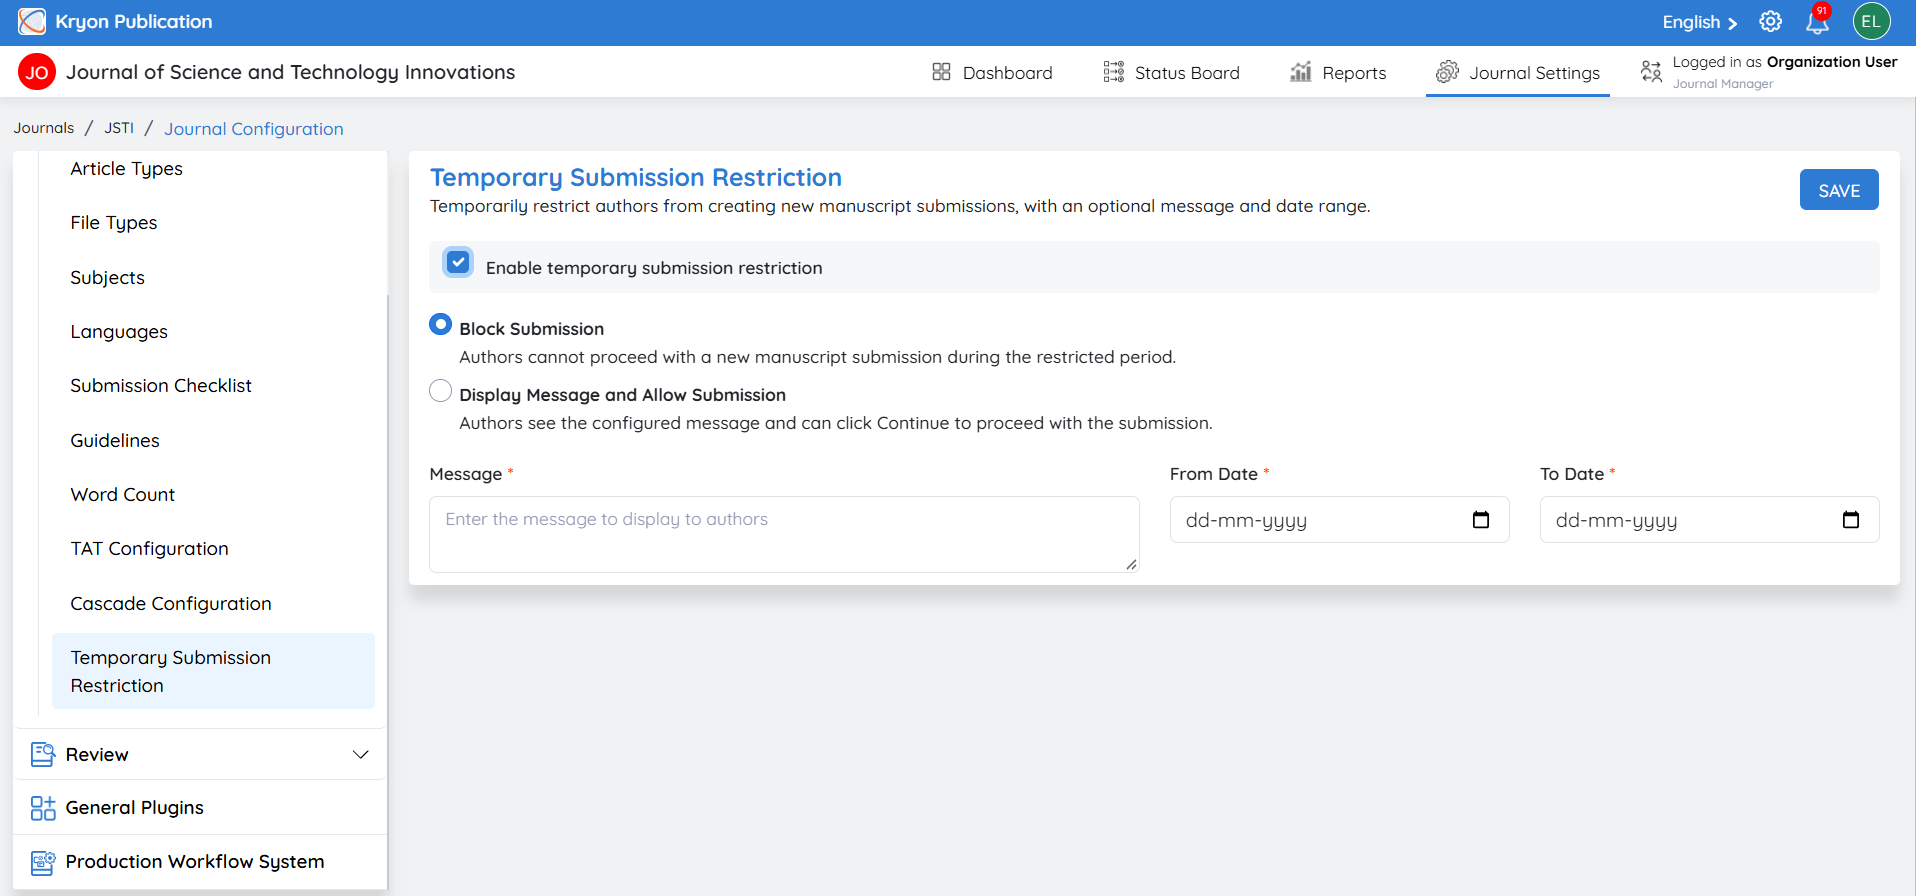The image size is (1916, 896).
Task: Select Display Message and Allow Submission radio
Action: (x=440, y=391)
